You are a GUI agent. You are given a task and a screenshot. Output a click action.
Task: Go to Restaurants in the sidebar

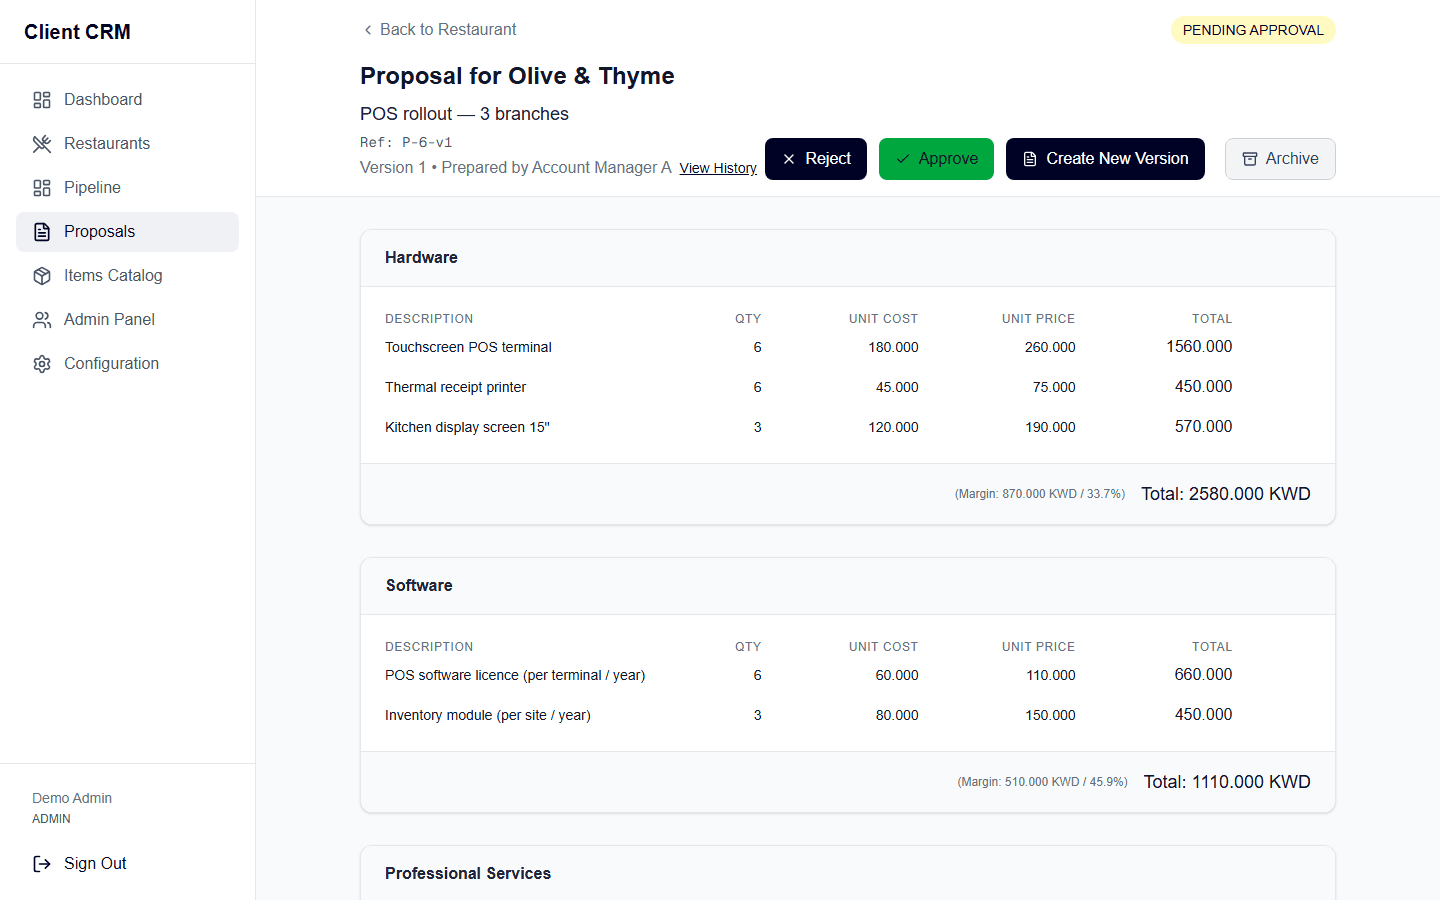[x=127, y=144]
